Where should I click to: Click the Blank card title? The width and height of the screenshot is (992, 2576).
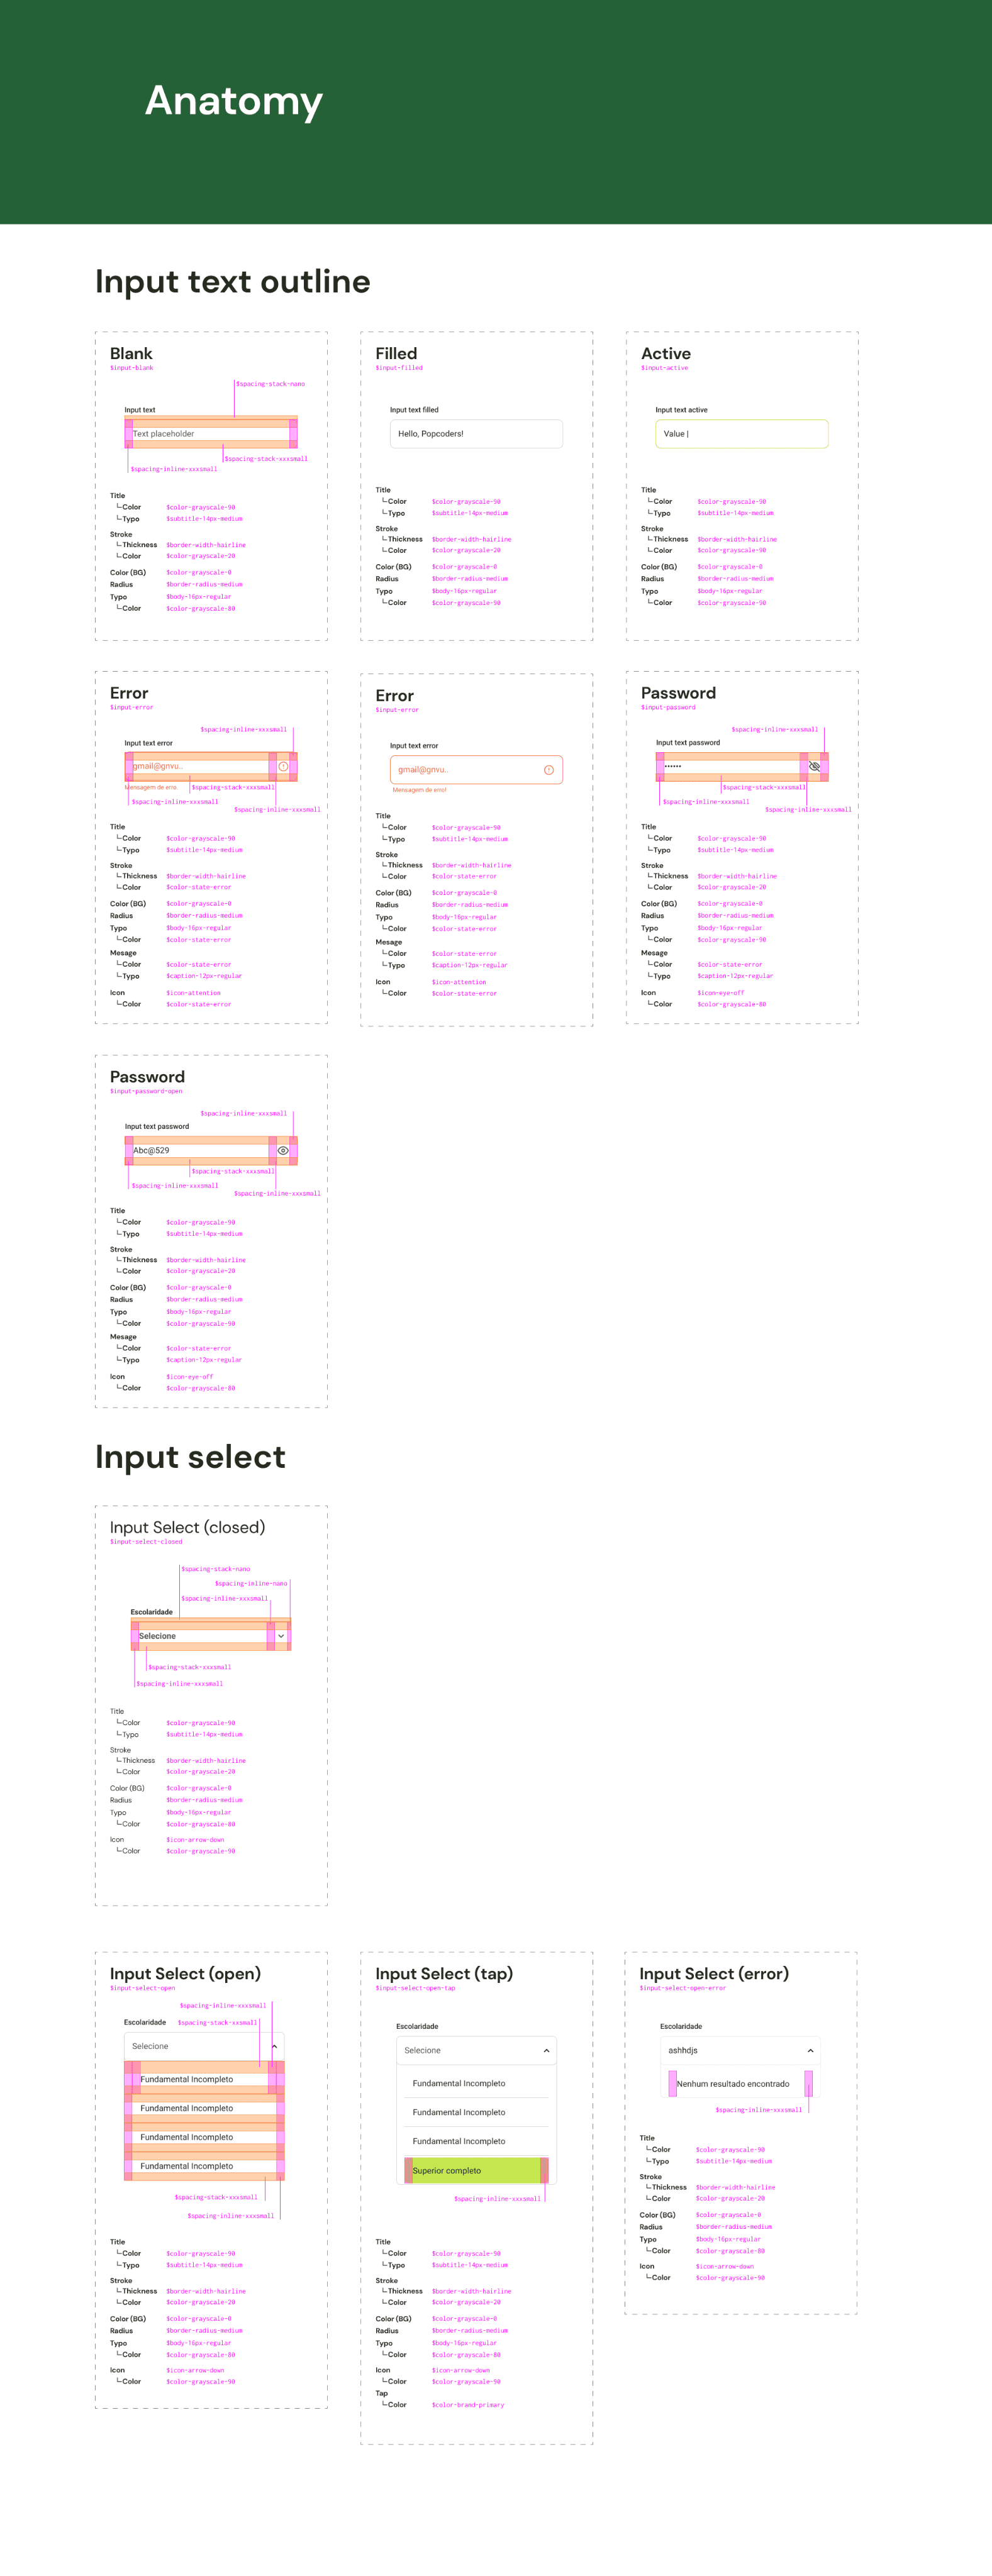click(131, 353)
